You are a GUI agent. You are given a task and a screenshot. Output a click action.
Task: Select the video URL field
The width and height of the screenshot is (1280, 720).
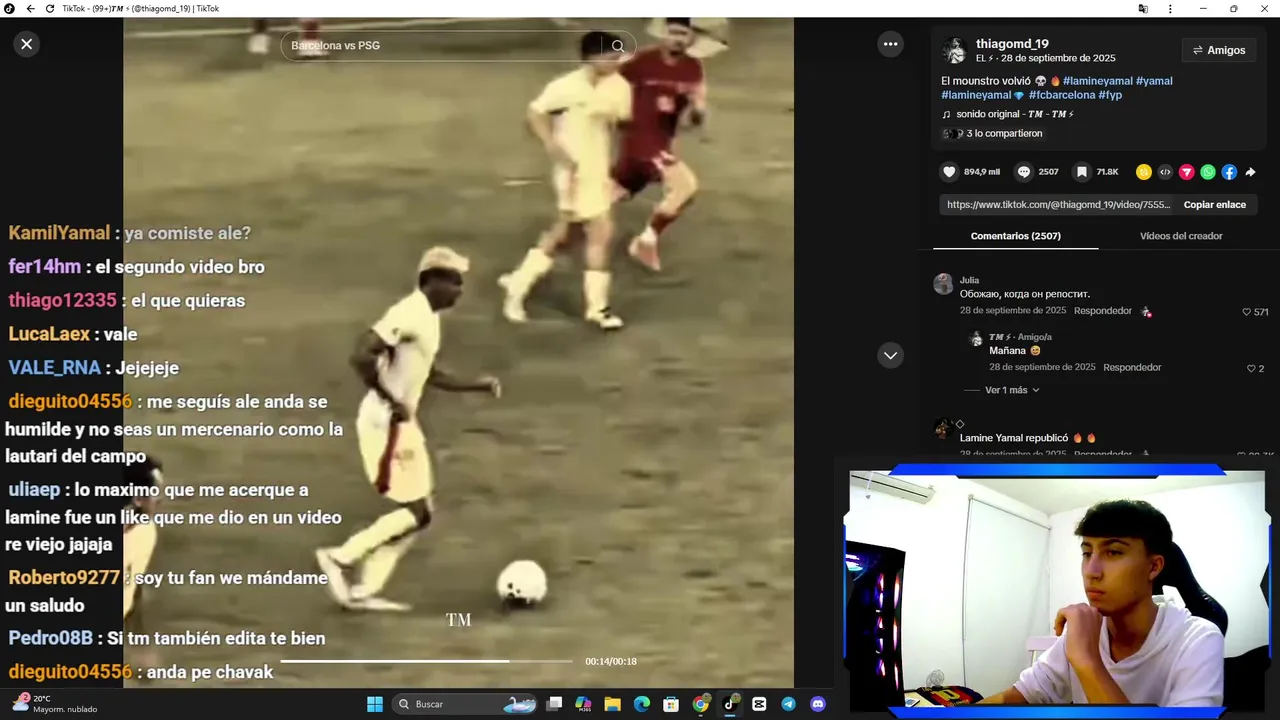point(1058,205)
